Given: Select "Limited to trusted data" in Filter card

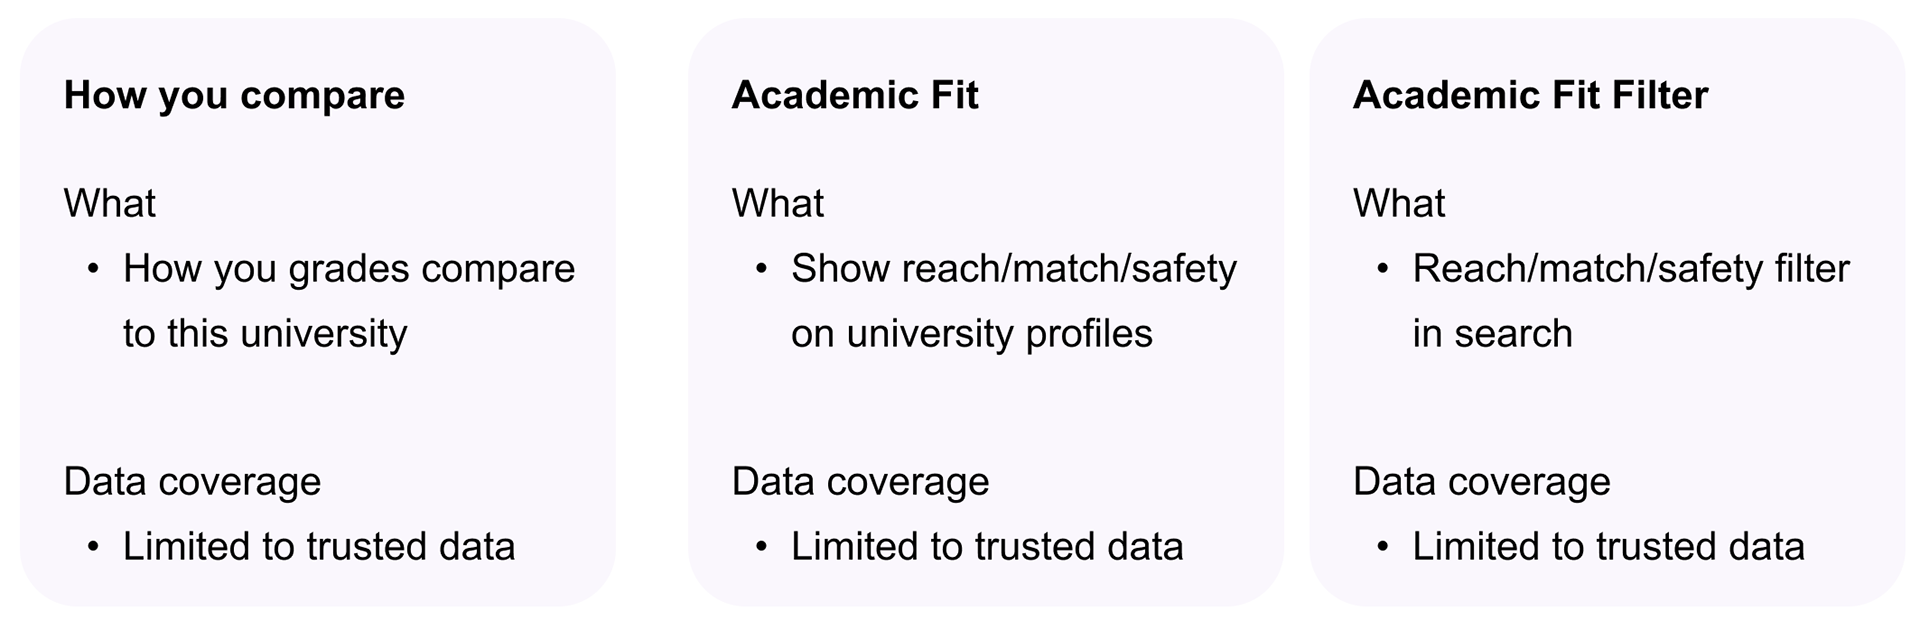Looking at the screenshot, I should click(1608, 547).
